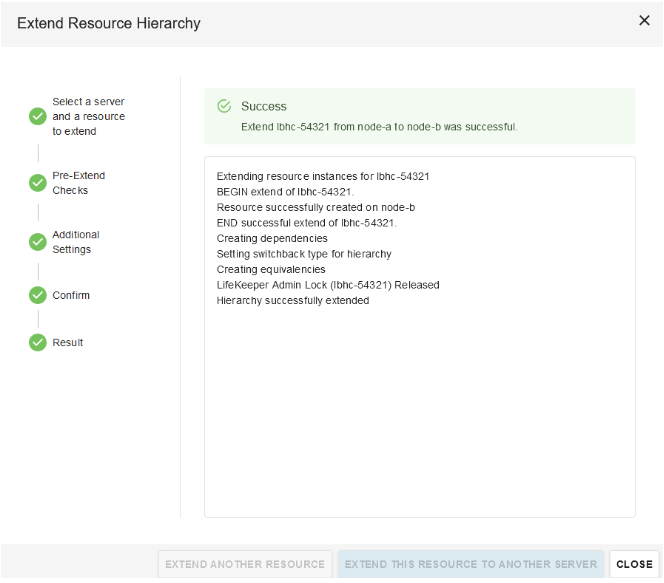This screenshot has height=583, width=664.
Task: Select the 'Select a server and a resource' step label
Action: [x=89, y=116]
